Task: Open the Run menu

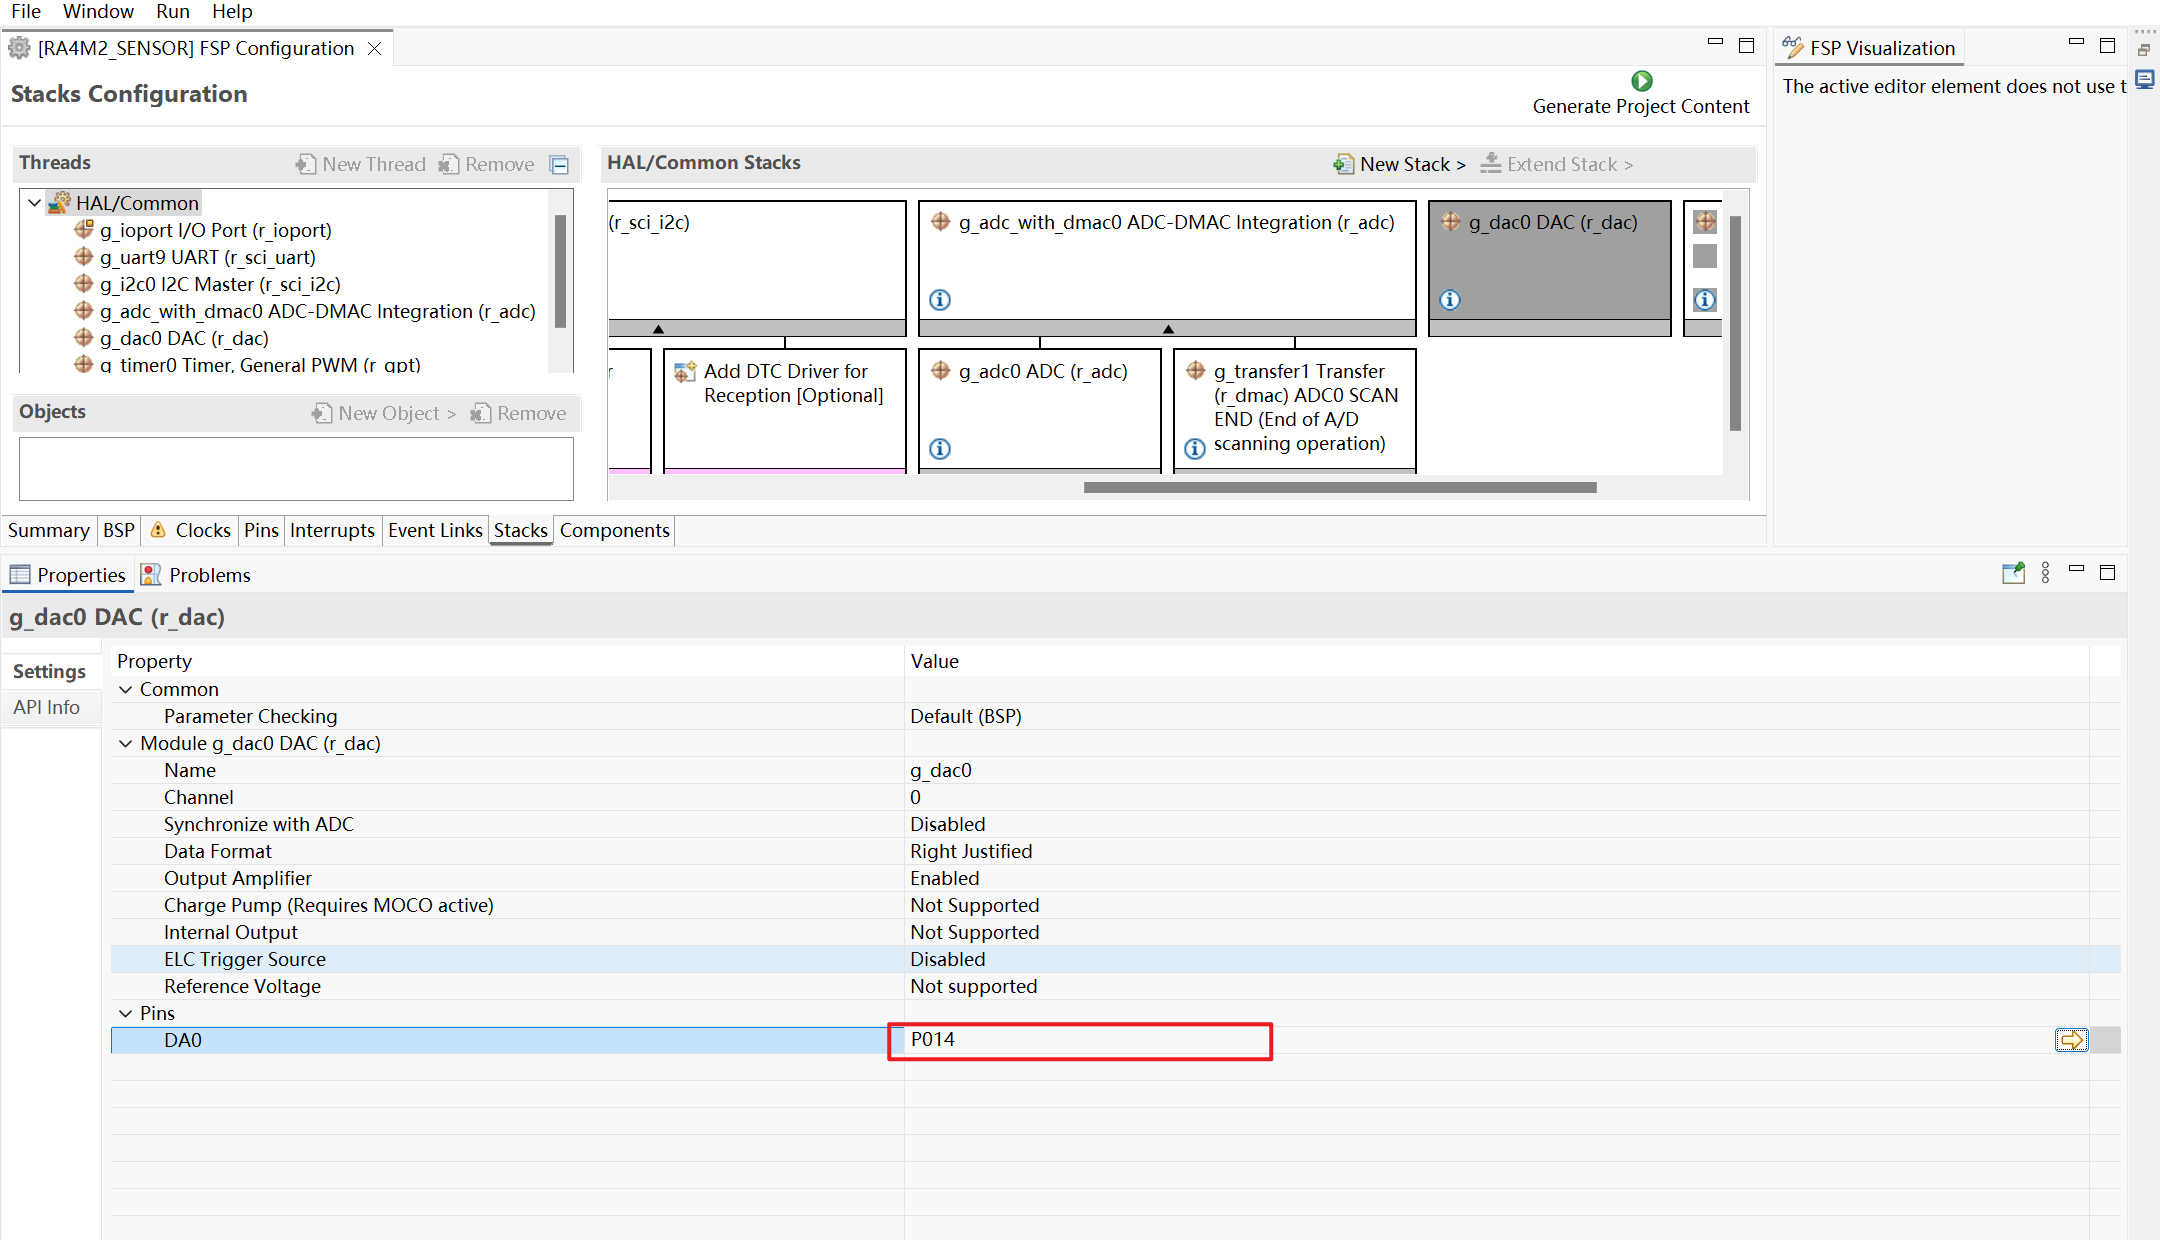Action: [173, 11]
